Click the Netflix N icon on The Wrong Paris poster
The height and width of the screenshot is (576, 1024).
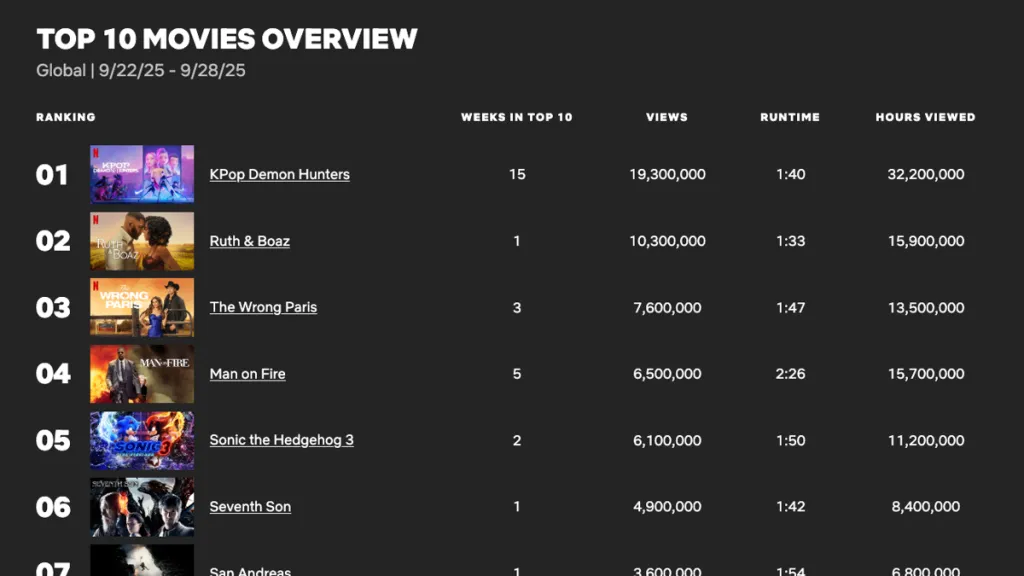click(98, 287)
